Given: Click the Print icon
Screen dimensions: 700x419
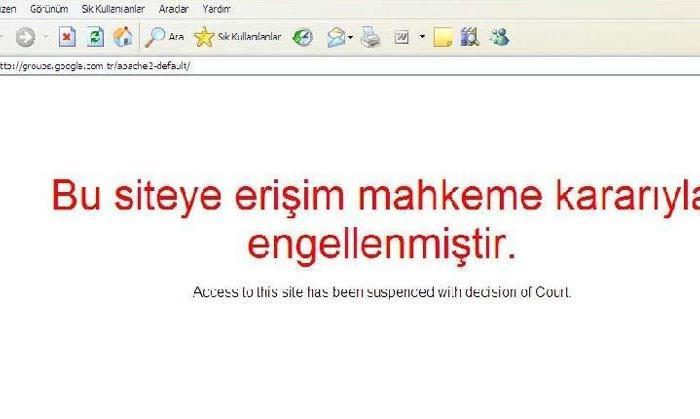Looking at the screenshot, I should coord(370,38).
